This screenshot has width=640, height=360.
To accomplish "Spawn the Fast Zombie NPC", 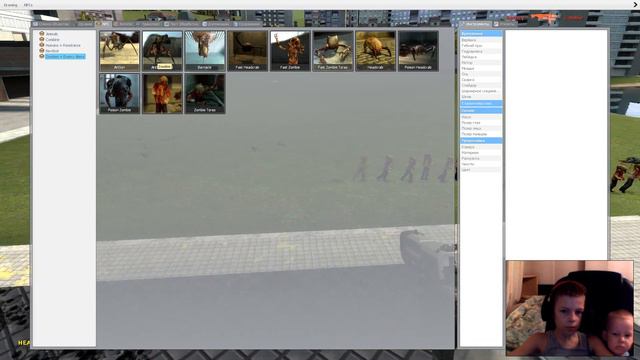I will point(290,51).
